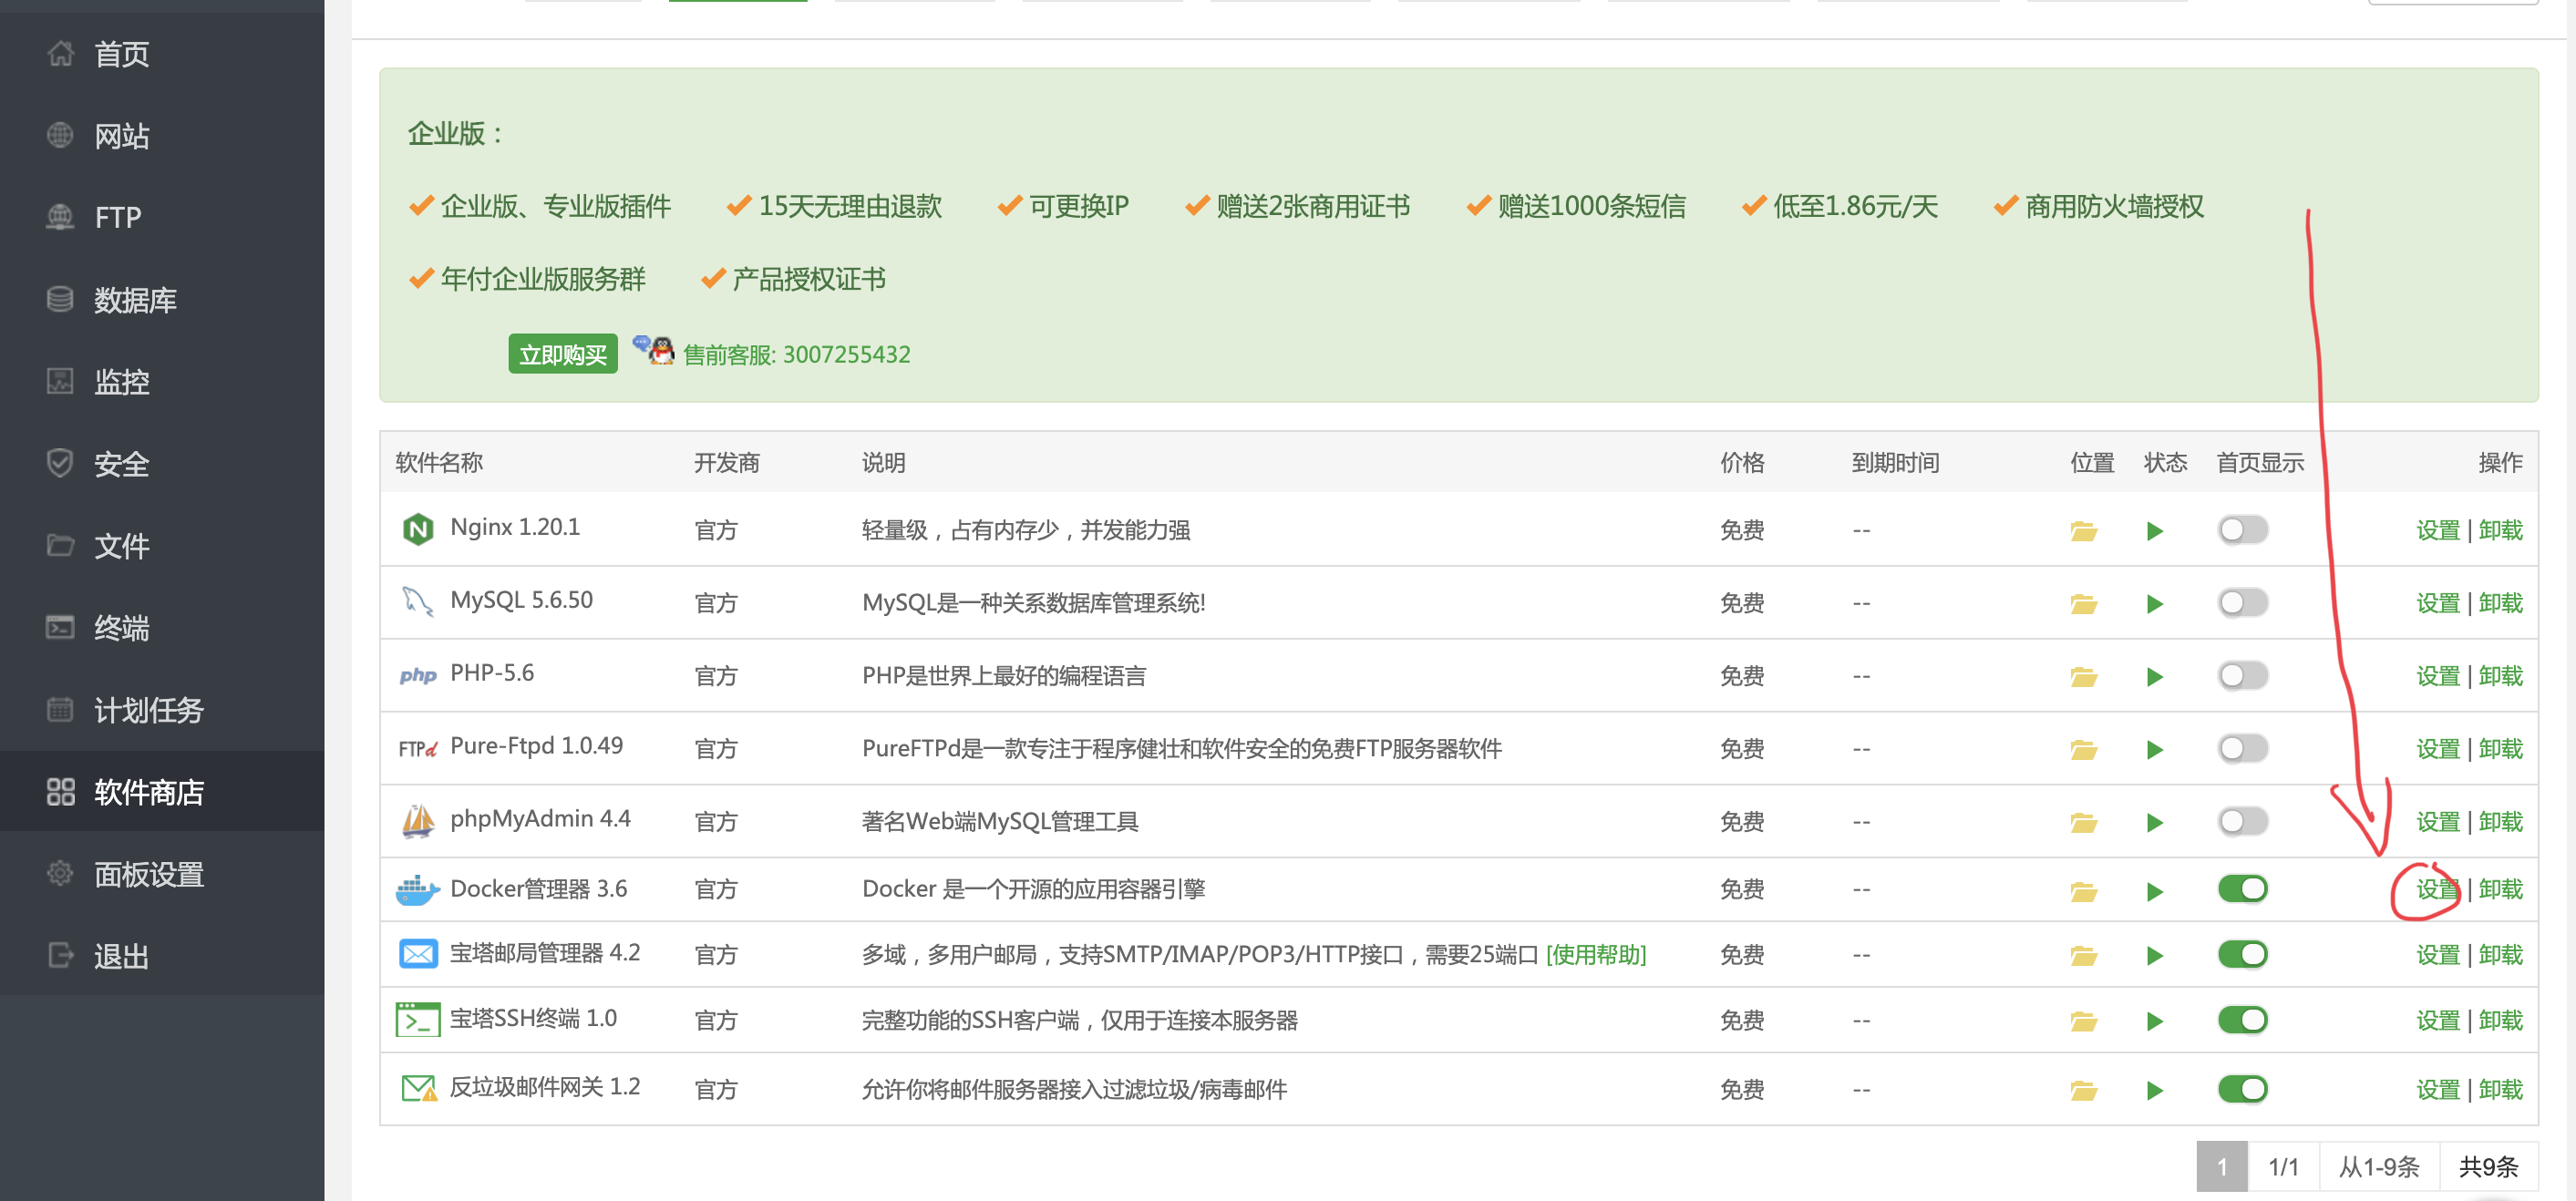Image resolution: width=2576 pixels, height=1201 pixels.
Task: Open the phpMyAdmin folder location icon
Action: (x=2083, y=823)
